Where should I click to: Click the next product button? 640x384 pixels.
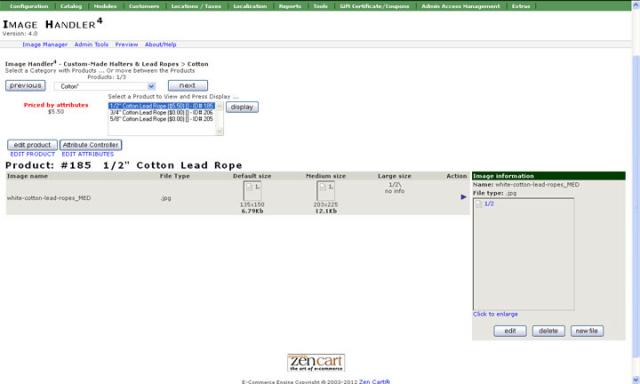(x=188, y=86)
